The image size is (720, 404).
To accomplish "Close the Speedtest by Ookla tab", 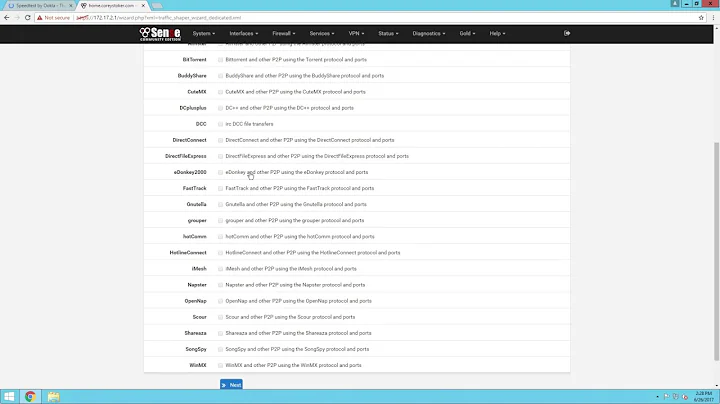I will (71, 6).
